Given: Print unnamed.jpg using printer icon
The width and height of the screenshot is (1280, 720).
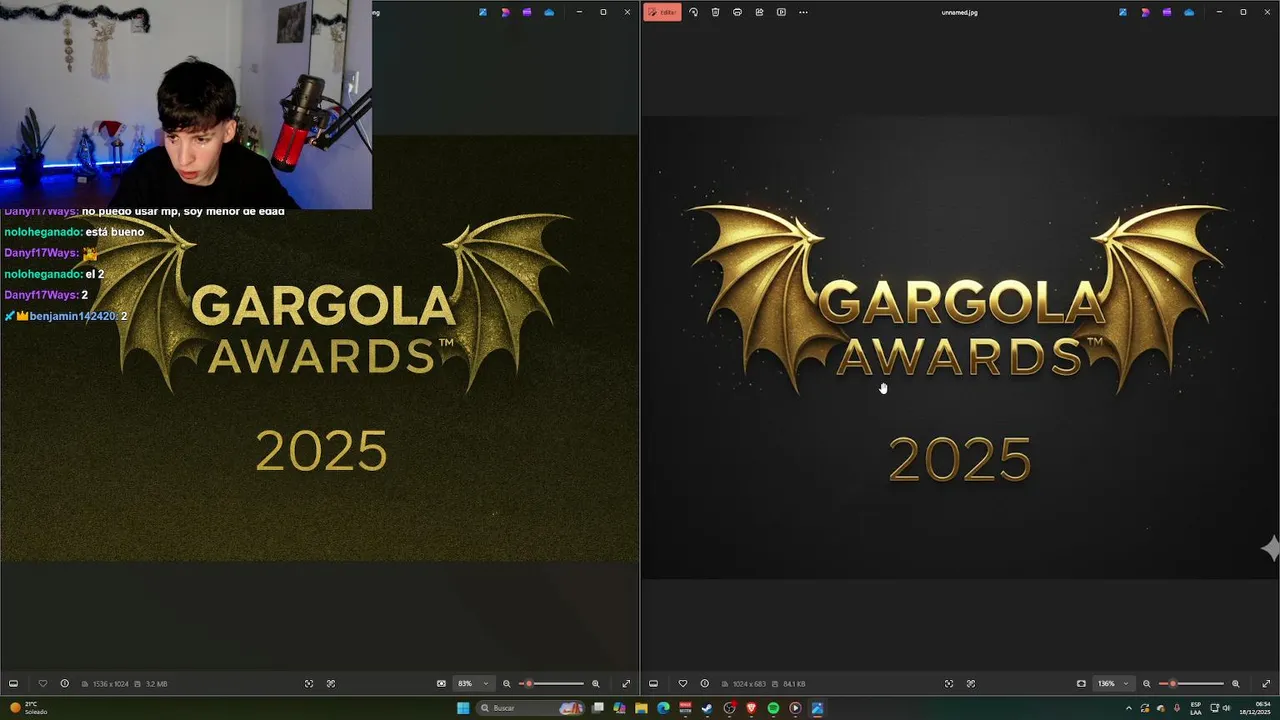Looking at the screenshot, I should [x=737, y=12].
